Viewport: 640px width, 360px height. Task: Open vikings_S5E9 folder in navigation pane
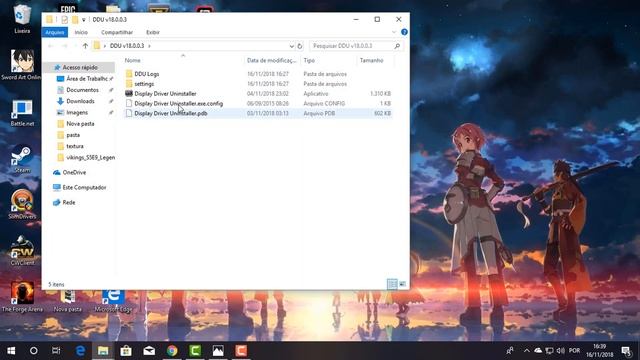[x=90, y=157]
